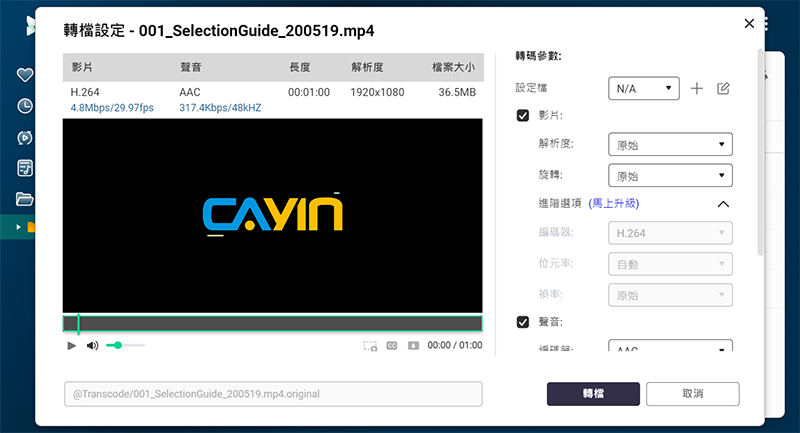This screenshot has width=800, height=433.
Task: Click the crop region icon below preview
Action: tap(370, 346)
